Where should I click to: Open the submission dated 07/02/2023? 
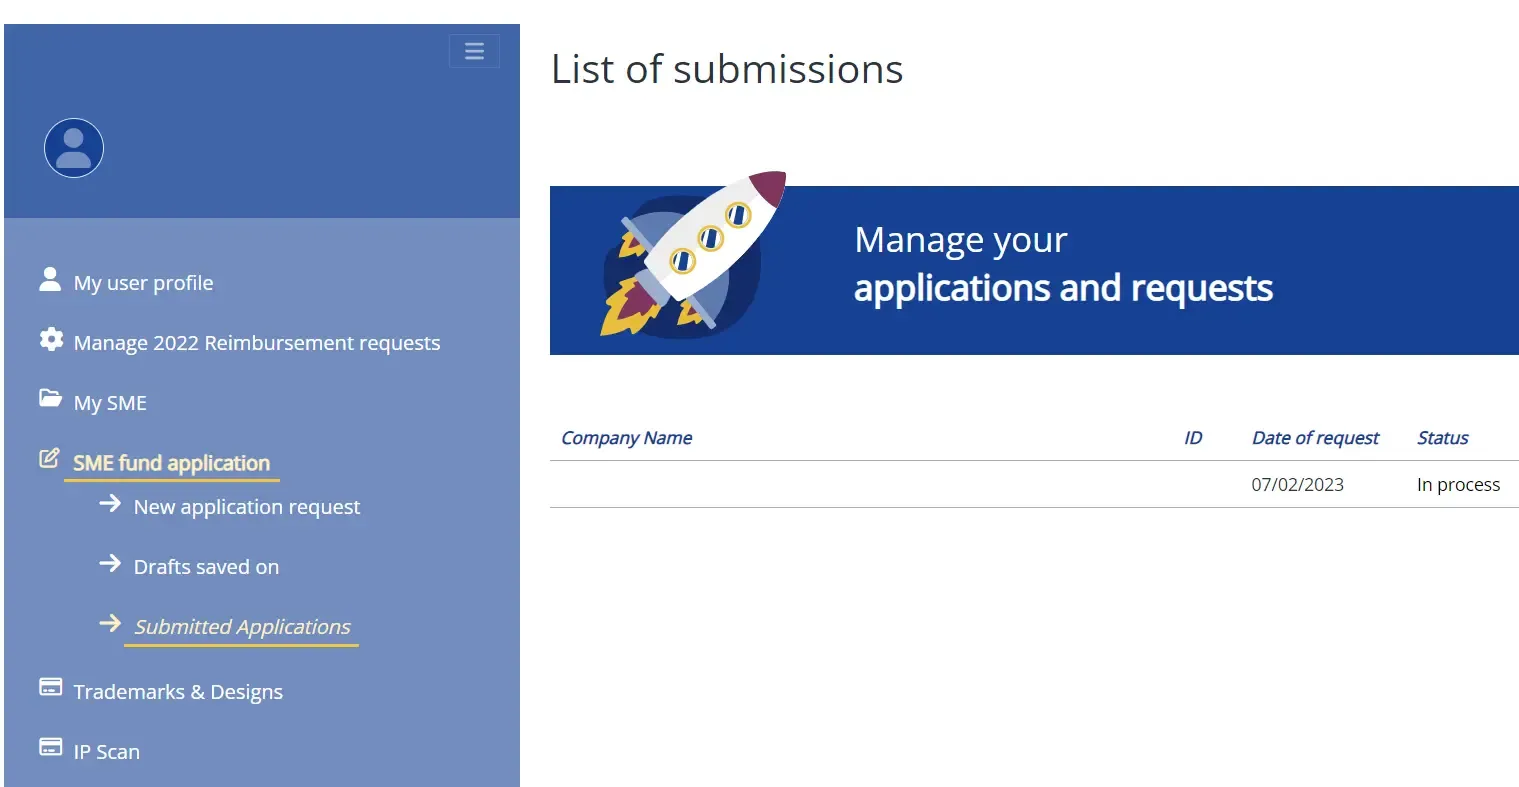pyautogui.click(x=1297, y=485)
